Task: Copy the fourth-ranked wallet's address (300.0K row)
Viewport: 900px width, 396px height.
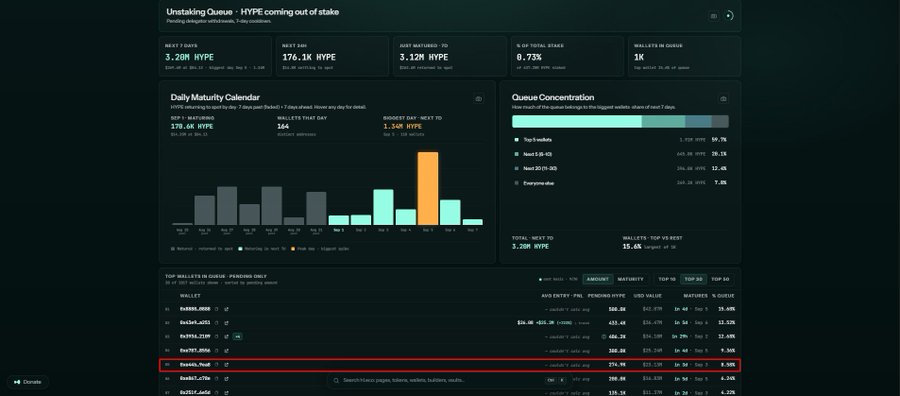Action: [x=216, y=350]
